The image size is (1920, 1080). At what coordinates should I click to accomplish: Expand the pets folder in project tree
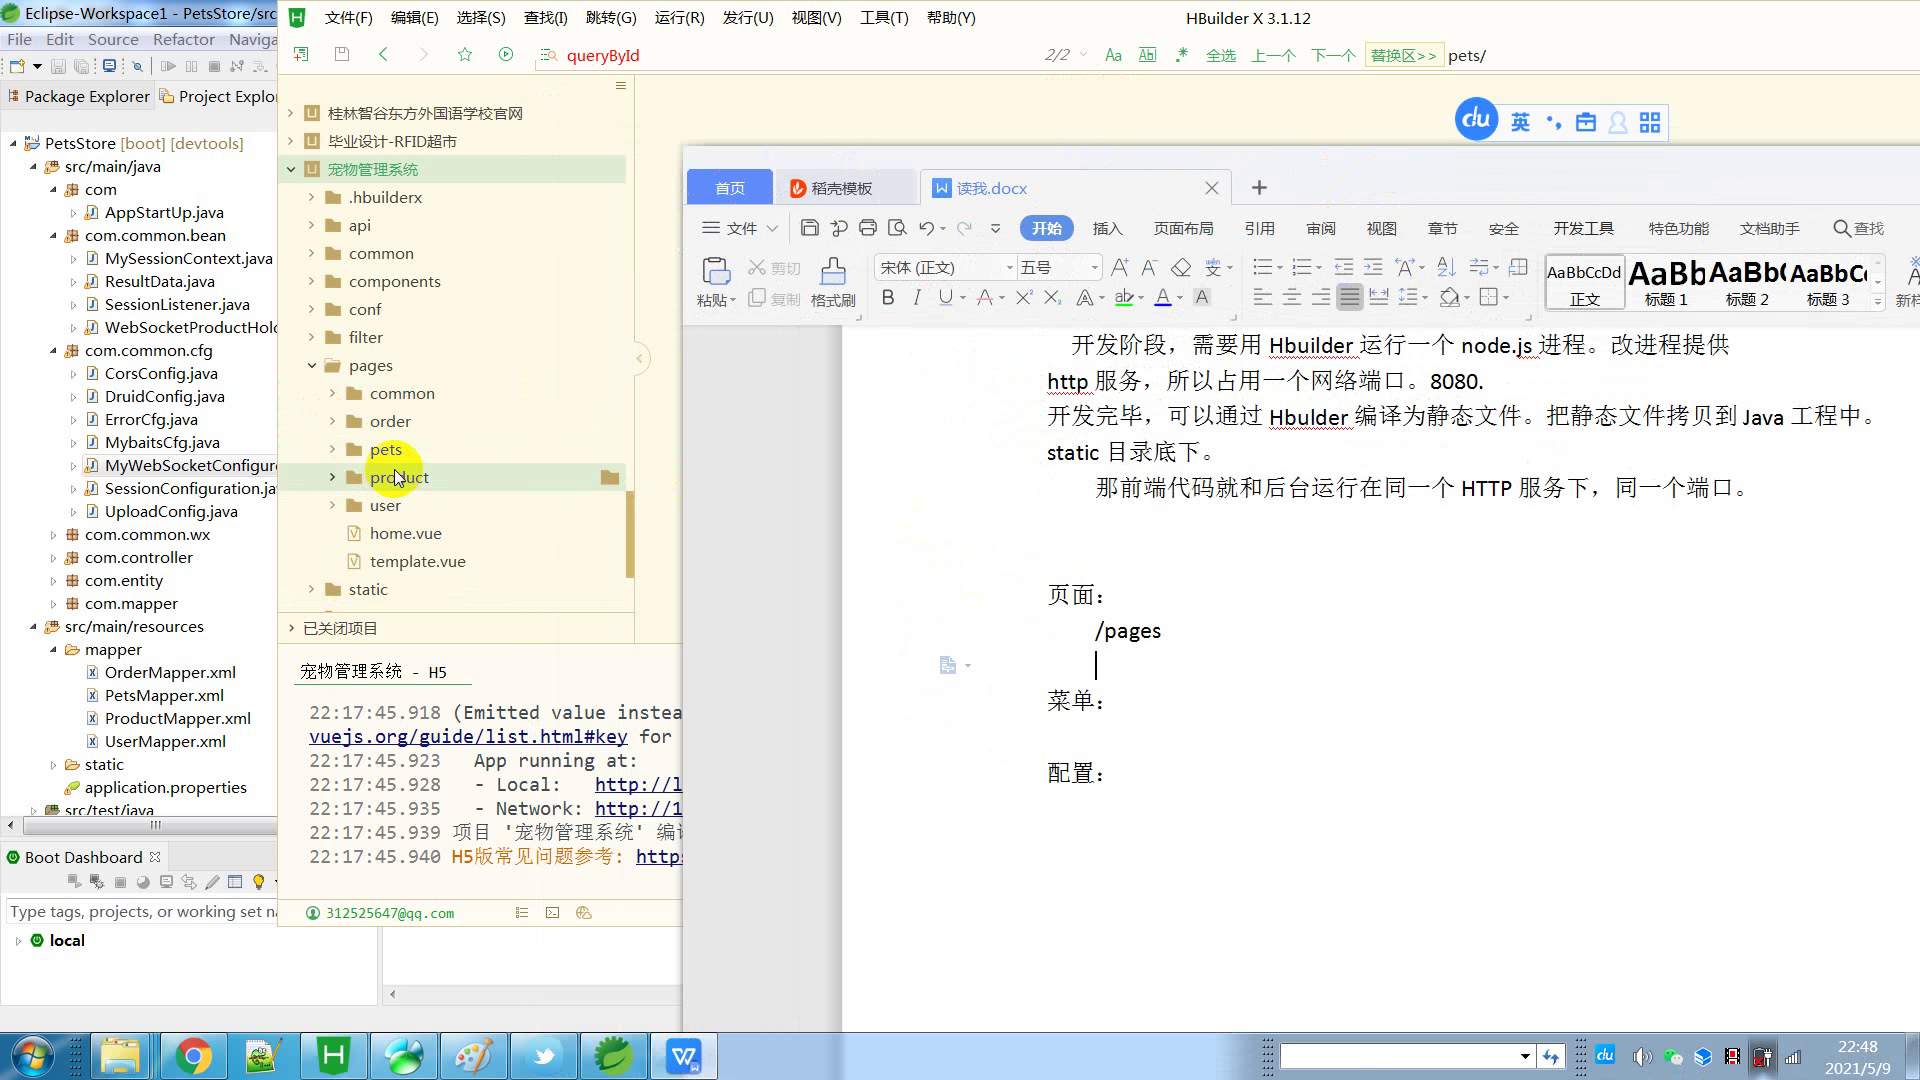[333, 449]
